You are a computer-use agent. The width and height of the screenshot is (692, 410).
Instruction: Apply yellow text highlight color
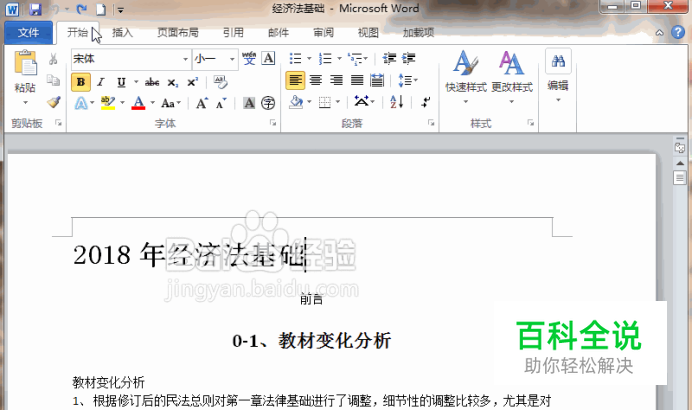[108, 103]
